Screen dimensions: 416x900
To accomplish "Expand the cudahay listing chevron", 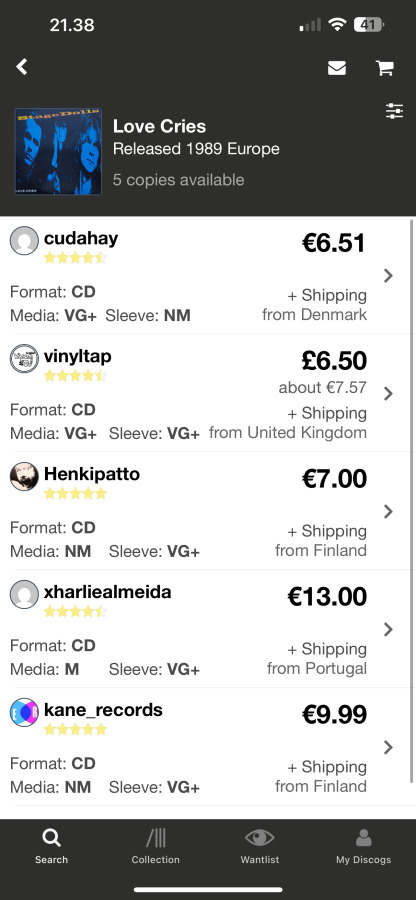I will tap(388, 276).
